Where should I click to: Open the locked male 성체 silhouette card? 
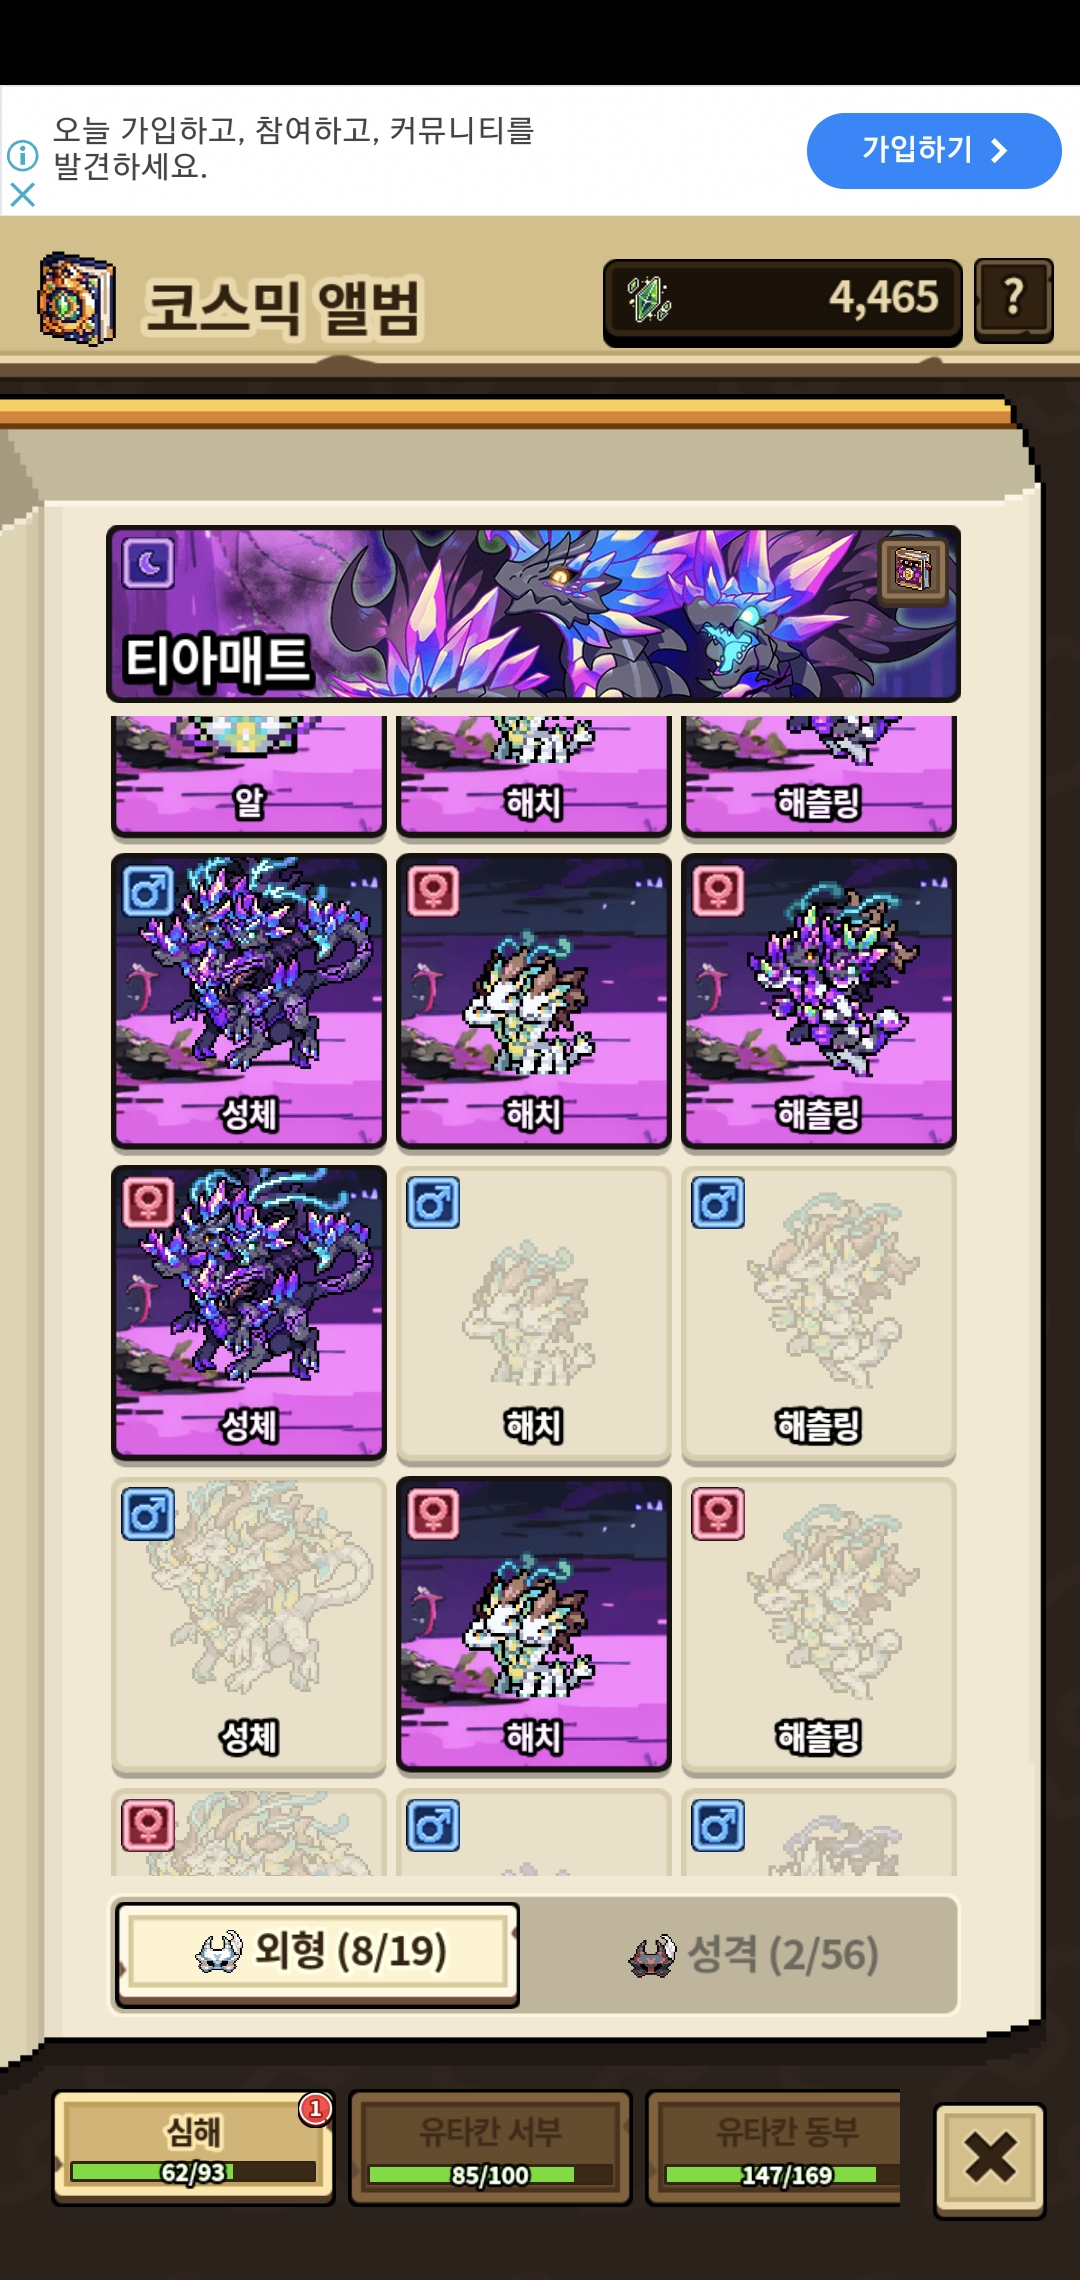(x=248, y=1625)
